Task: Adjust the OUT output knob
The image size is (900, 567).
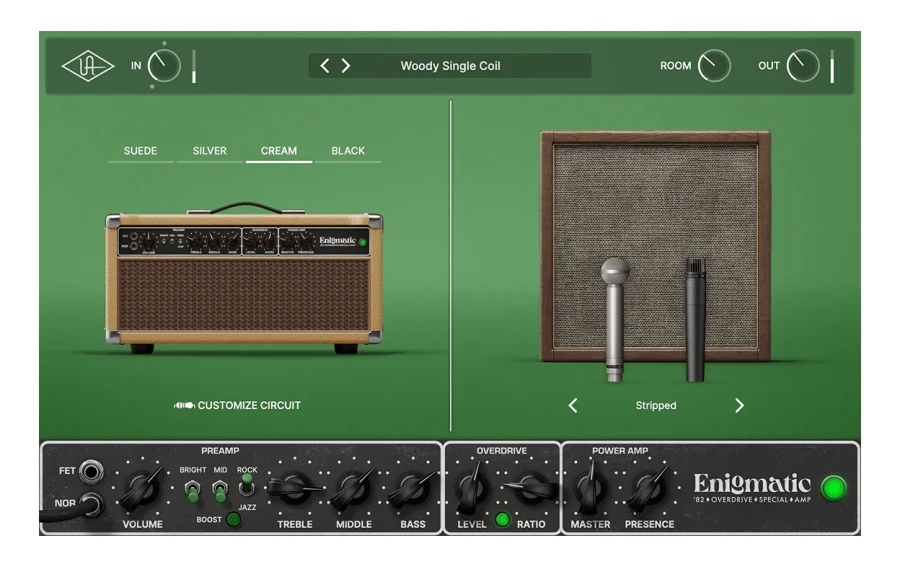Action: pos(802,66)
